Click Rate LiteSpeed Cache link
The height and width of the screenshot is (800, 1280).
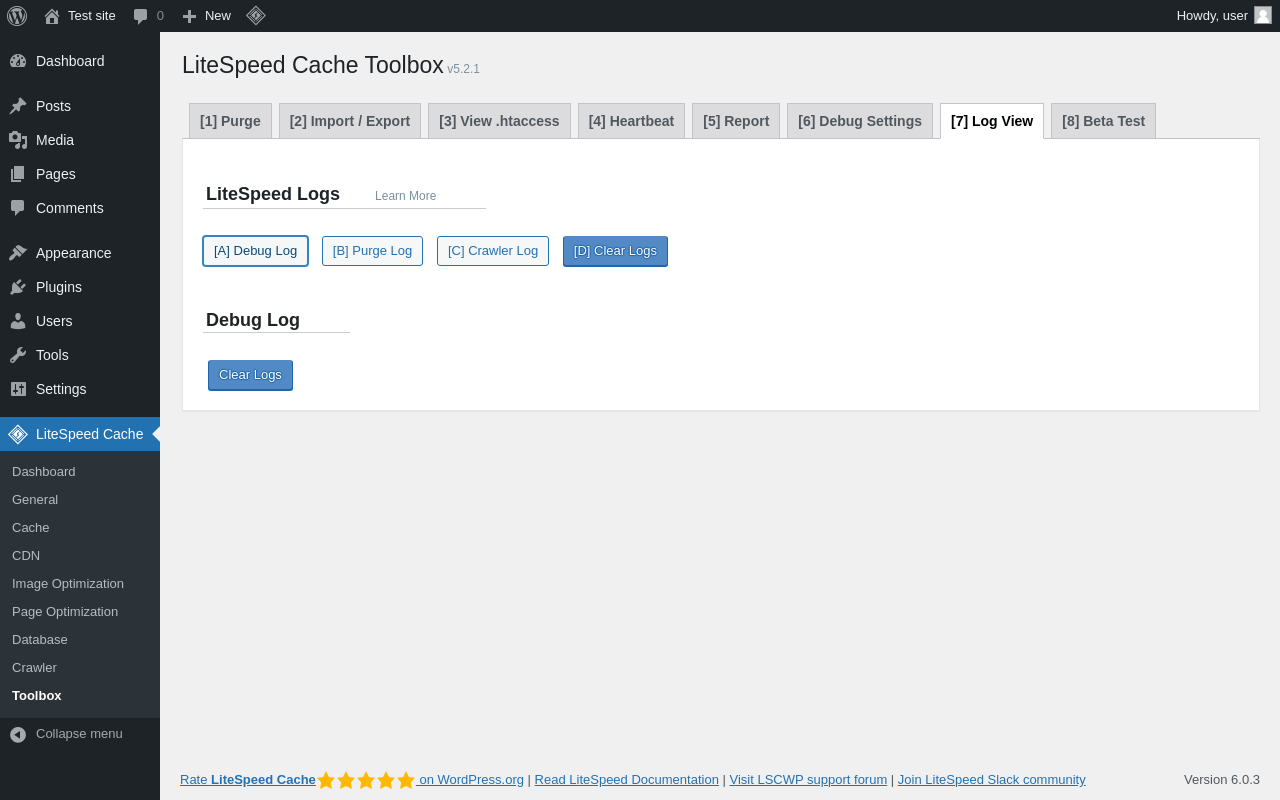coord(352,780)
